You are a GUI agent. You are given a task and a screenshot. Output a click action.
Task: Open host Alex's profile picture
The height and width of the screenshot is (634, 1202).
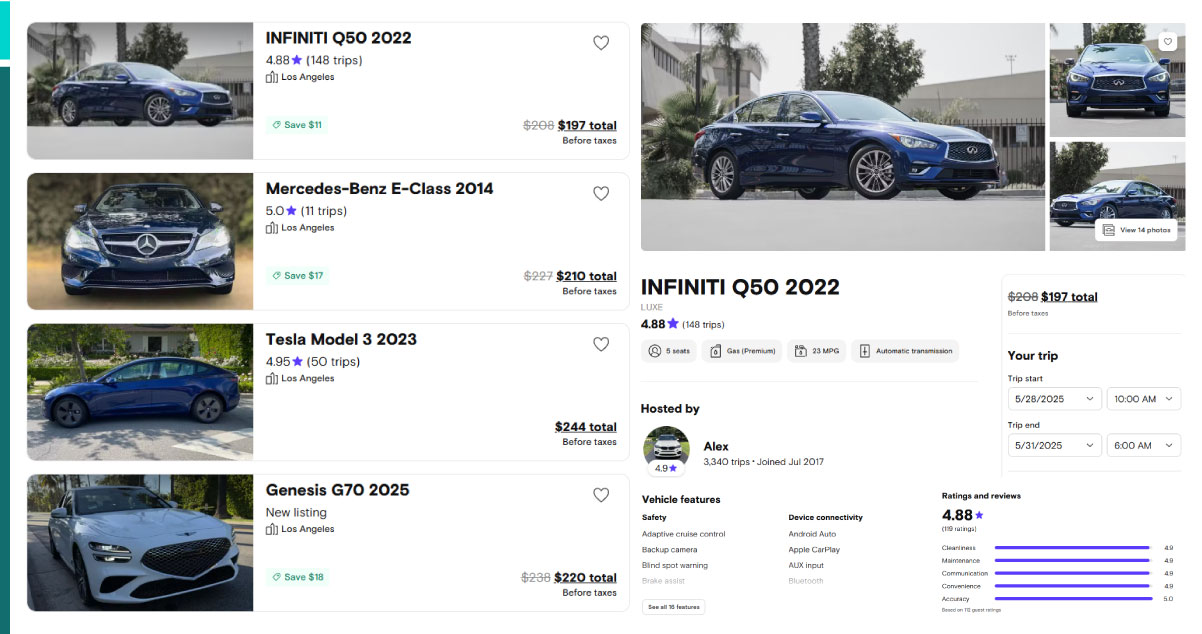[666, 449]
